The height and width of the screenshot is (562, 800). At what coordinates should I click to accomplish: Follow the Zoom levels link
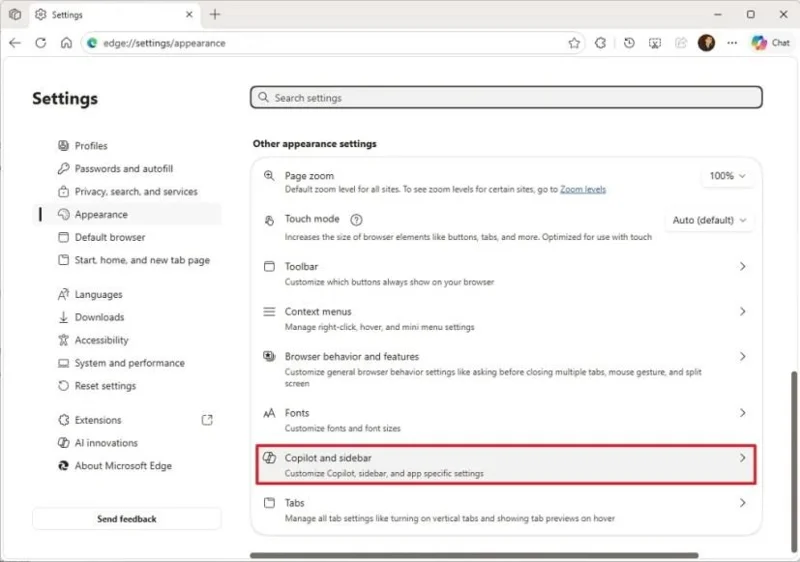pyautogui.click(x=583, y=189)
